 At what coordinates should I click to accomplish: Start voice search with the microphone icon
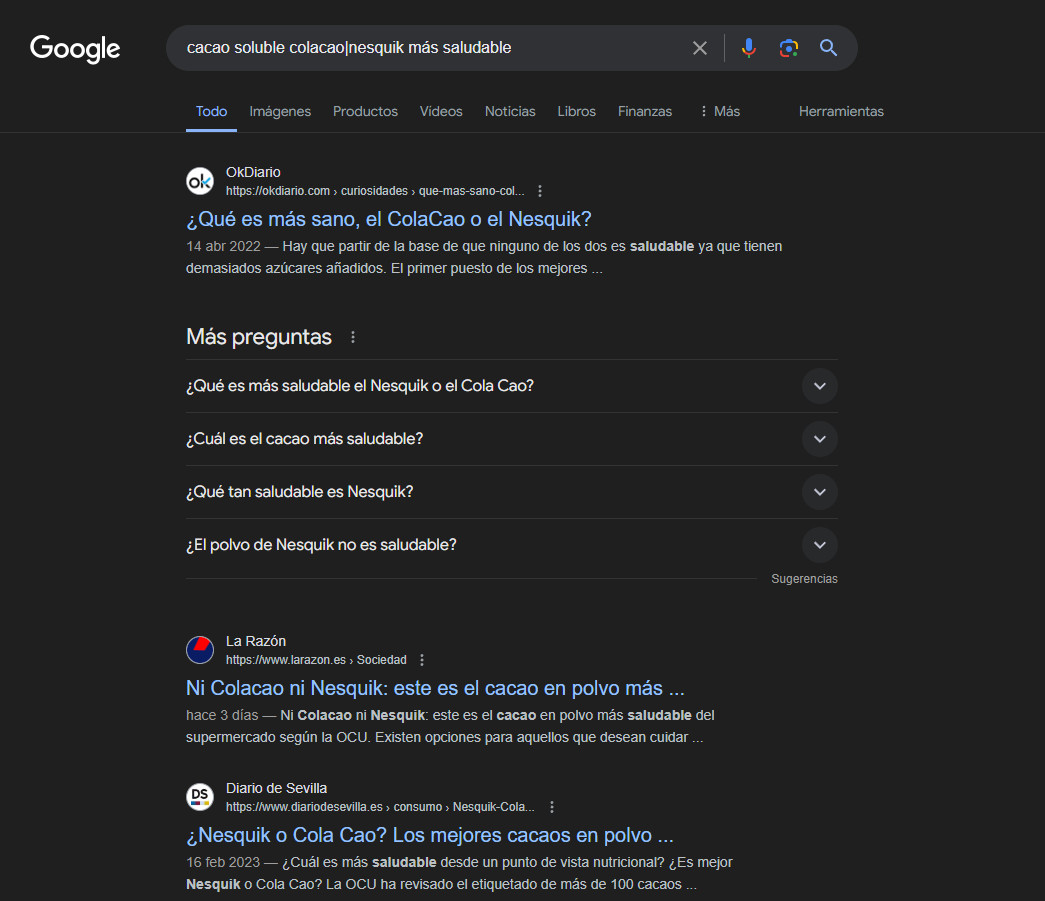748,48
